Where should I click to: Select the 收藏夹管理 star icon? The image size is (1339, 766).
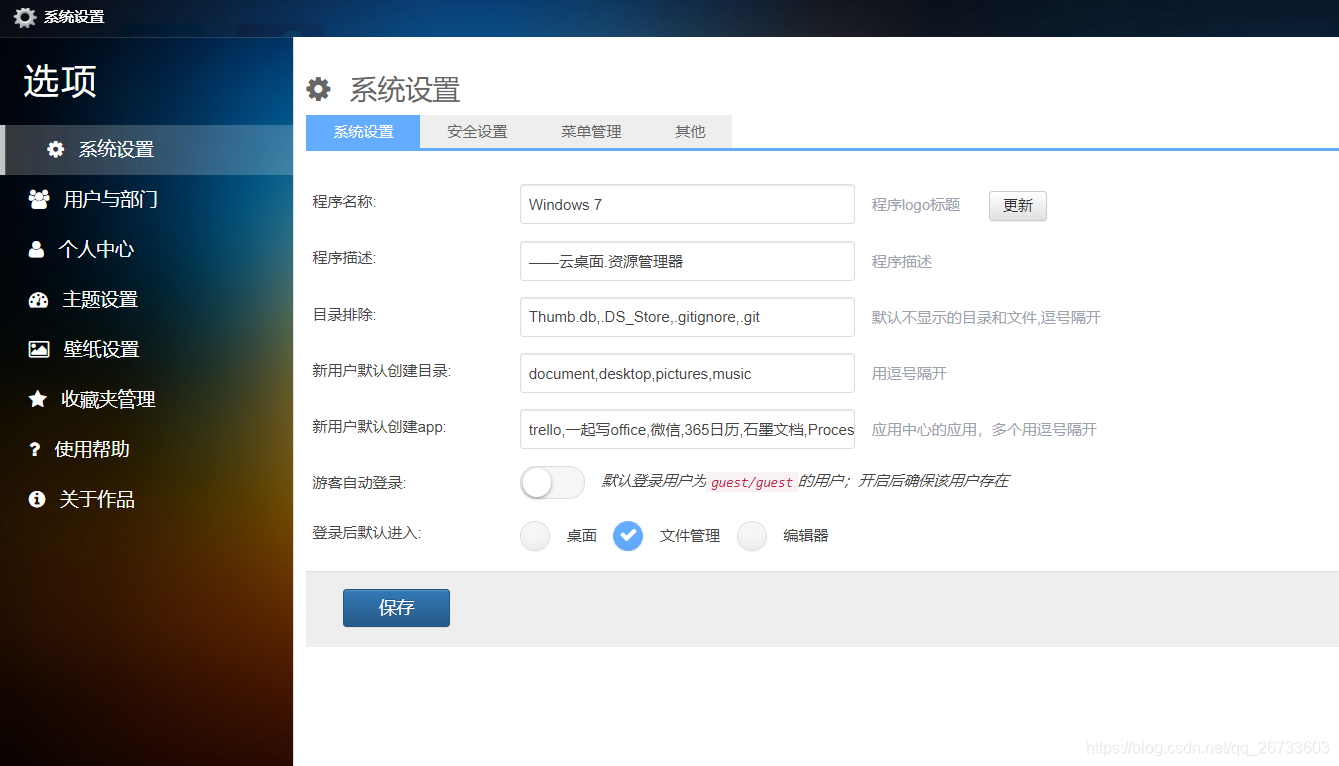[x=38, y=399]
